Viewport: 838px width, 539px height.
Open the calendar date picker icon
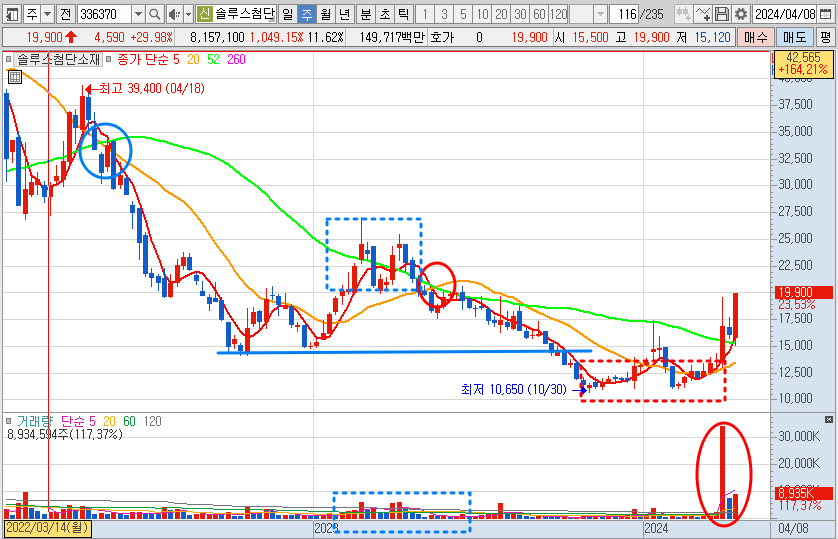click(x=825, y=14)
